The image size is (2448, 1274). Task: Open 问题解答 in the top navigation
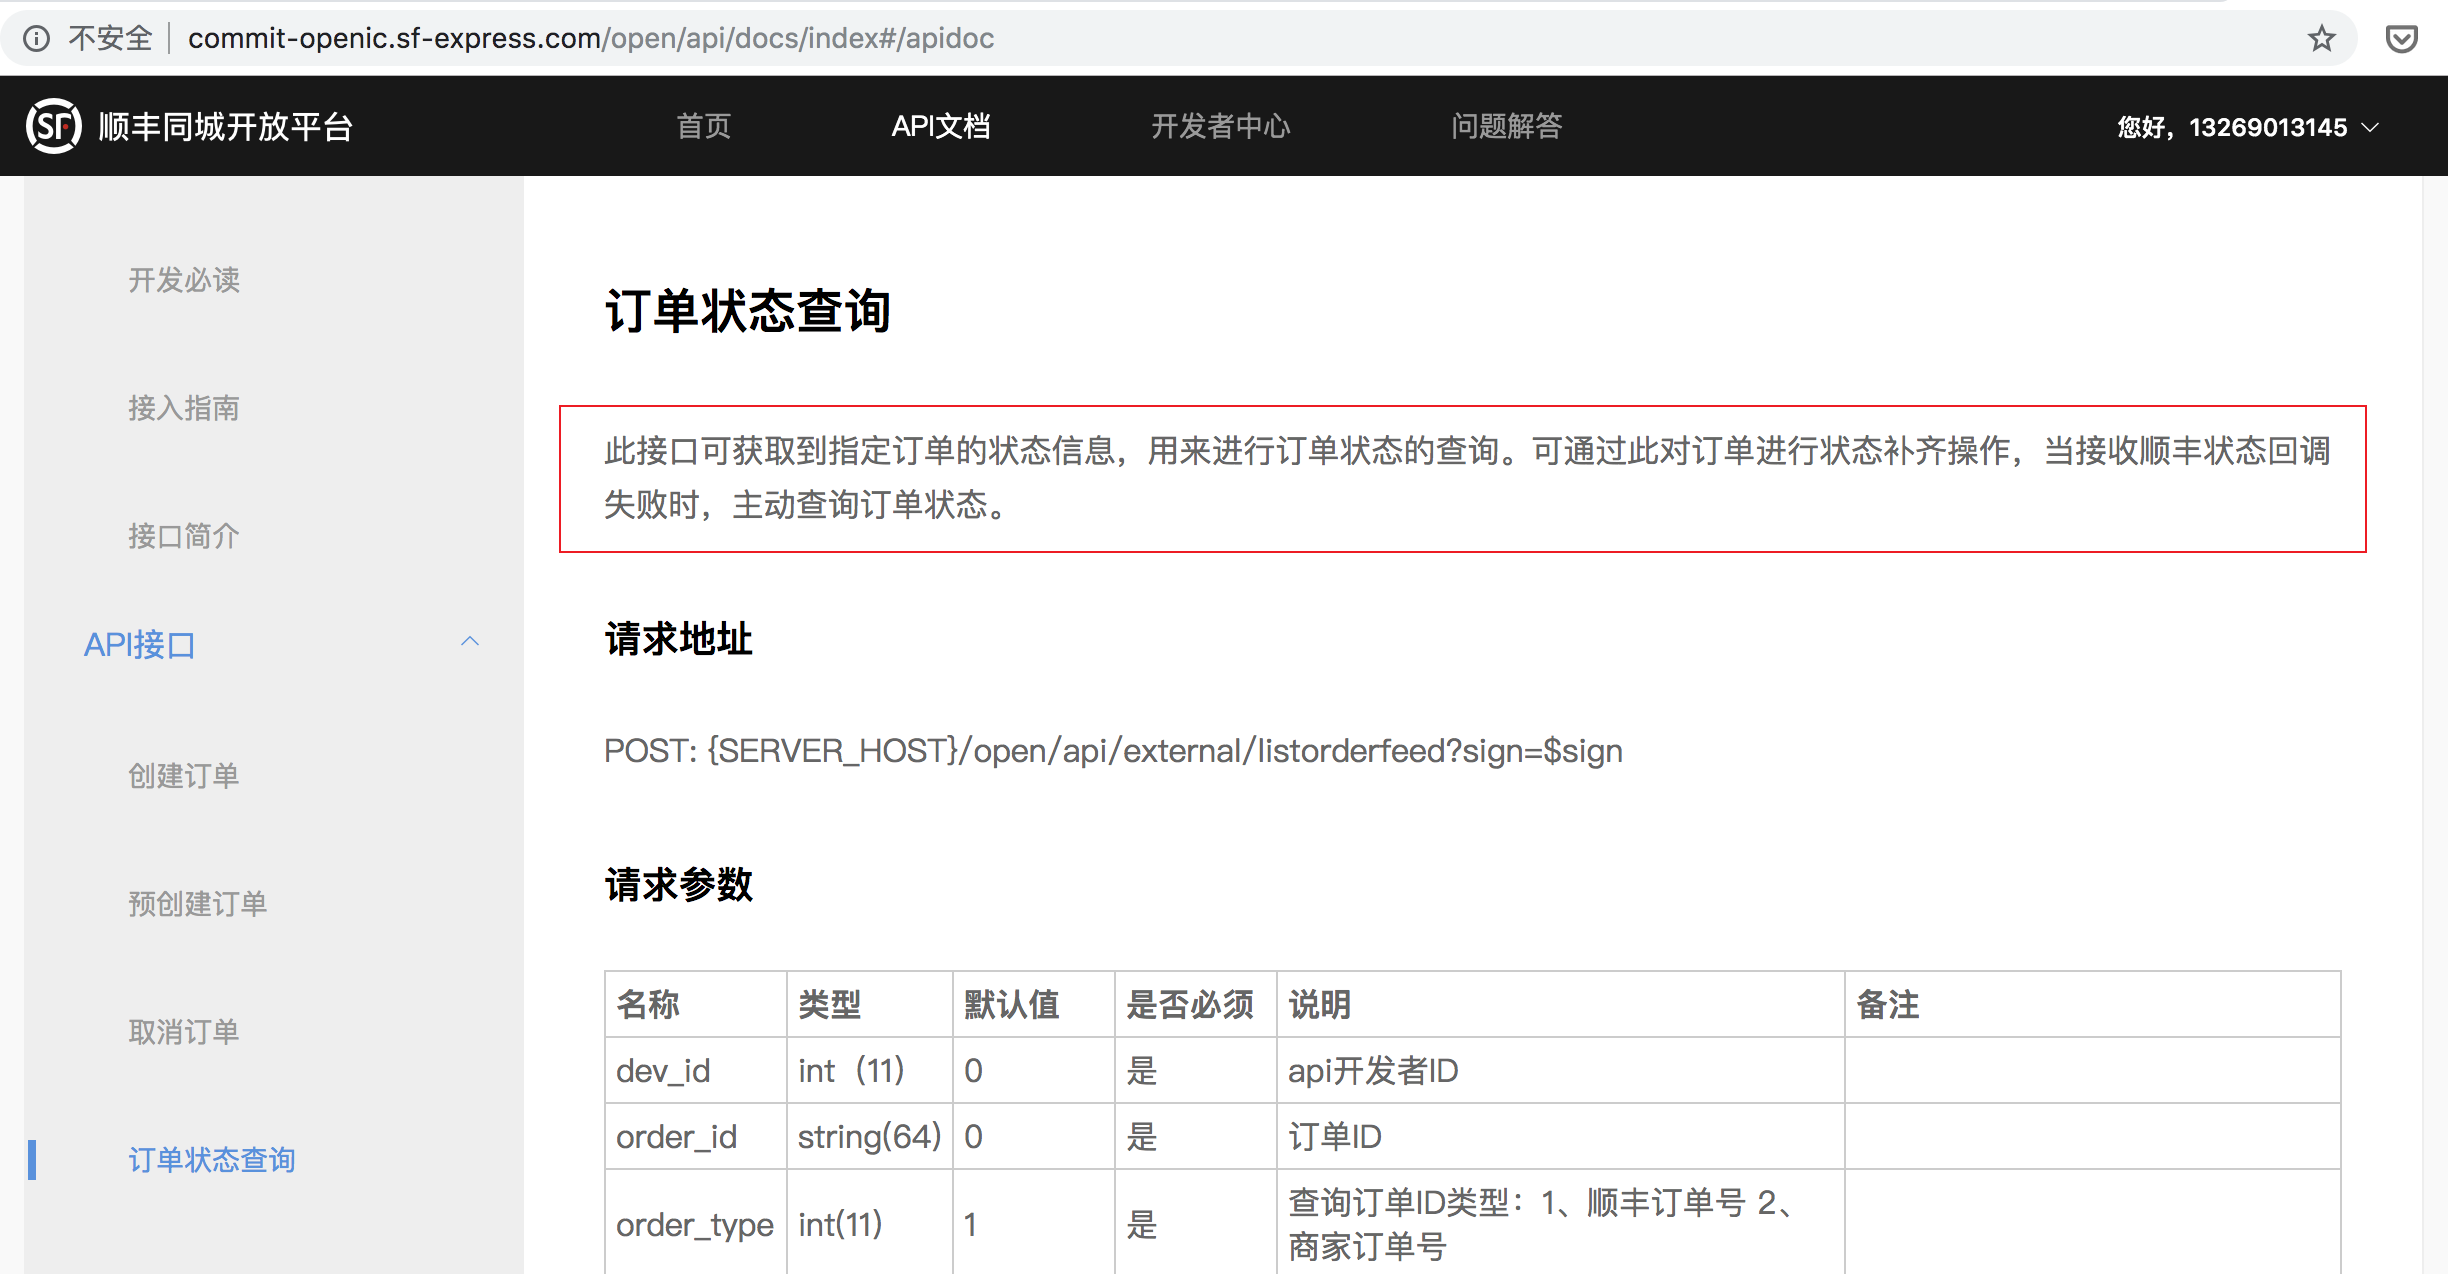[1507, 126]
